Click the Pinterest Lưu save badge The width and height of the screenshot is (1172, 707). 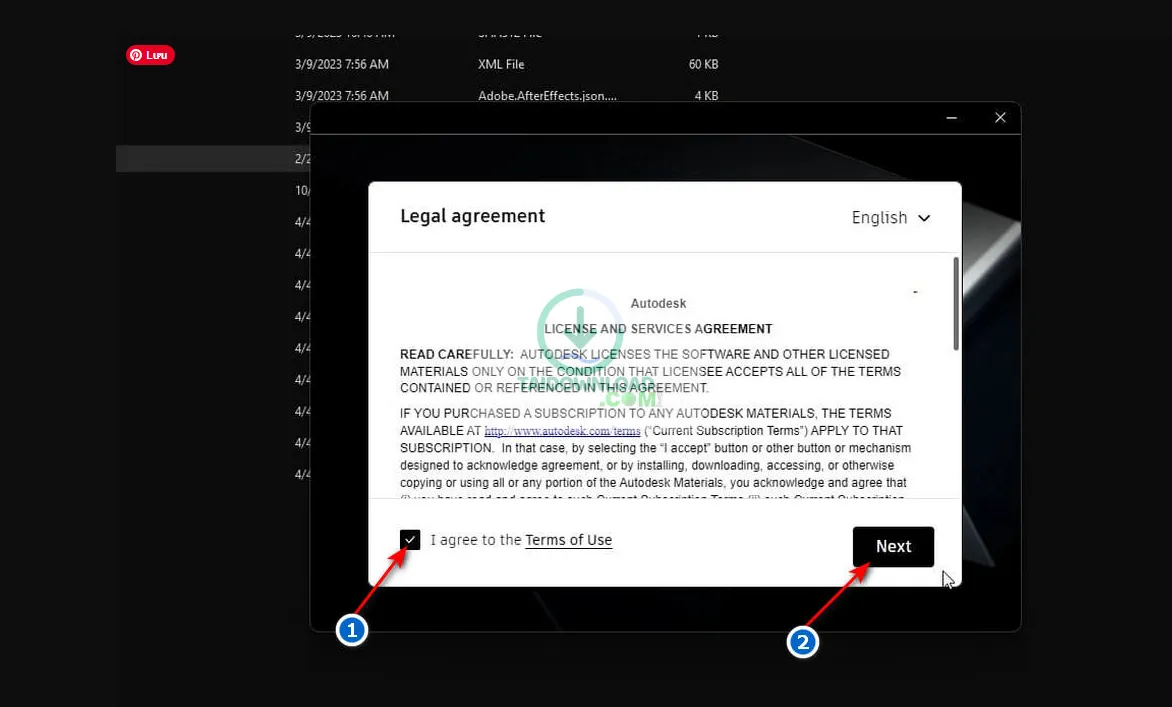(150, 55)
